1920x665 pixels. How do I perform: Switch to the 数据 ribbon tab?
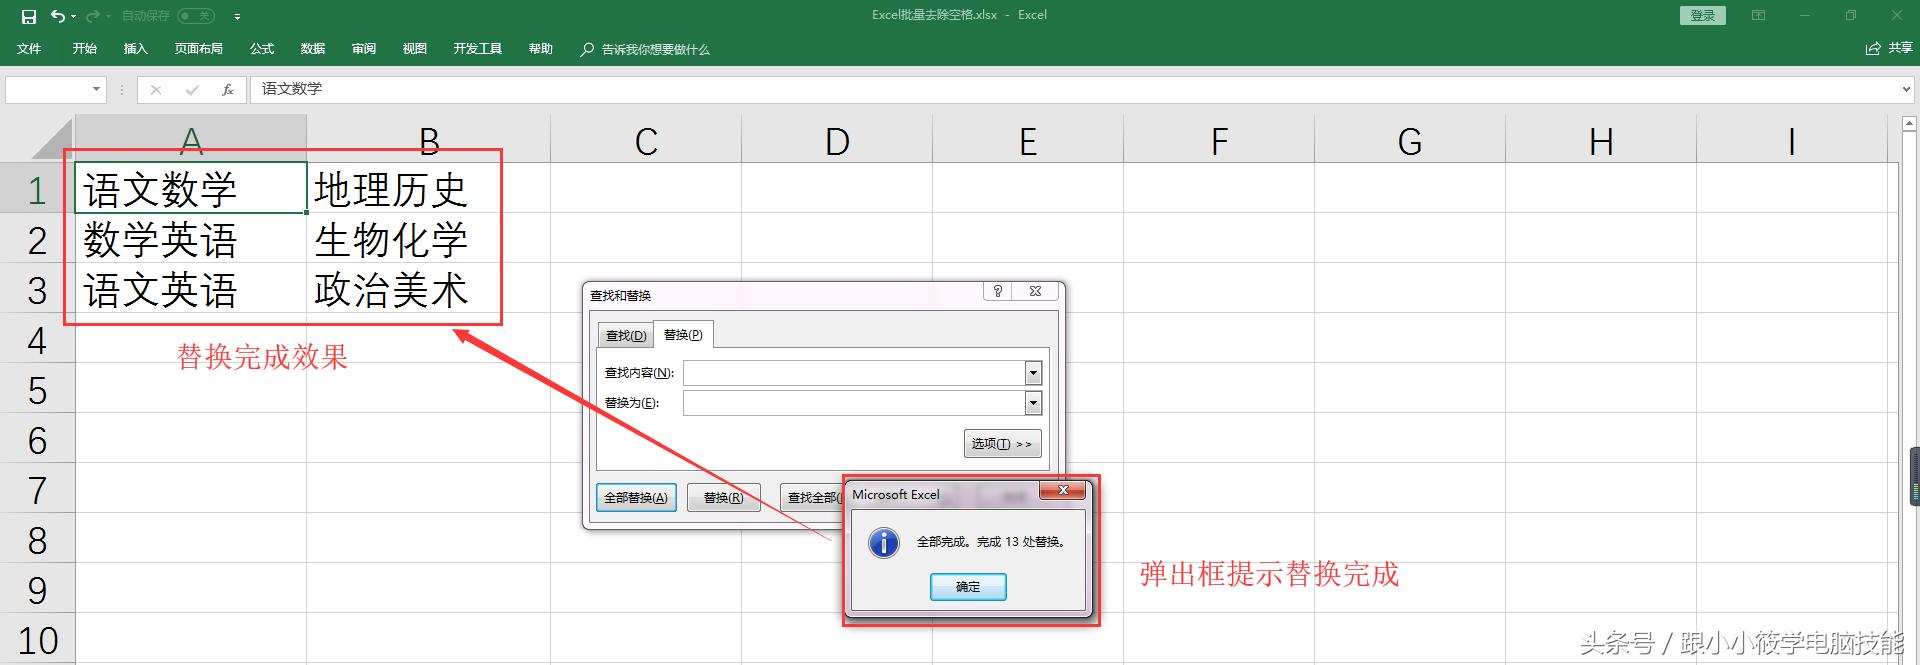coord(313,48)
